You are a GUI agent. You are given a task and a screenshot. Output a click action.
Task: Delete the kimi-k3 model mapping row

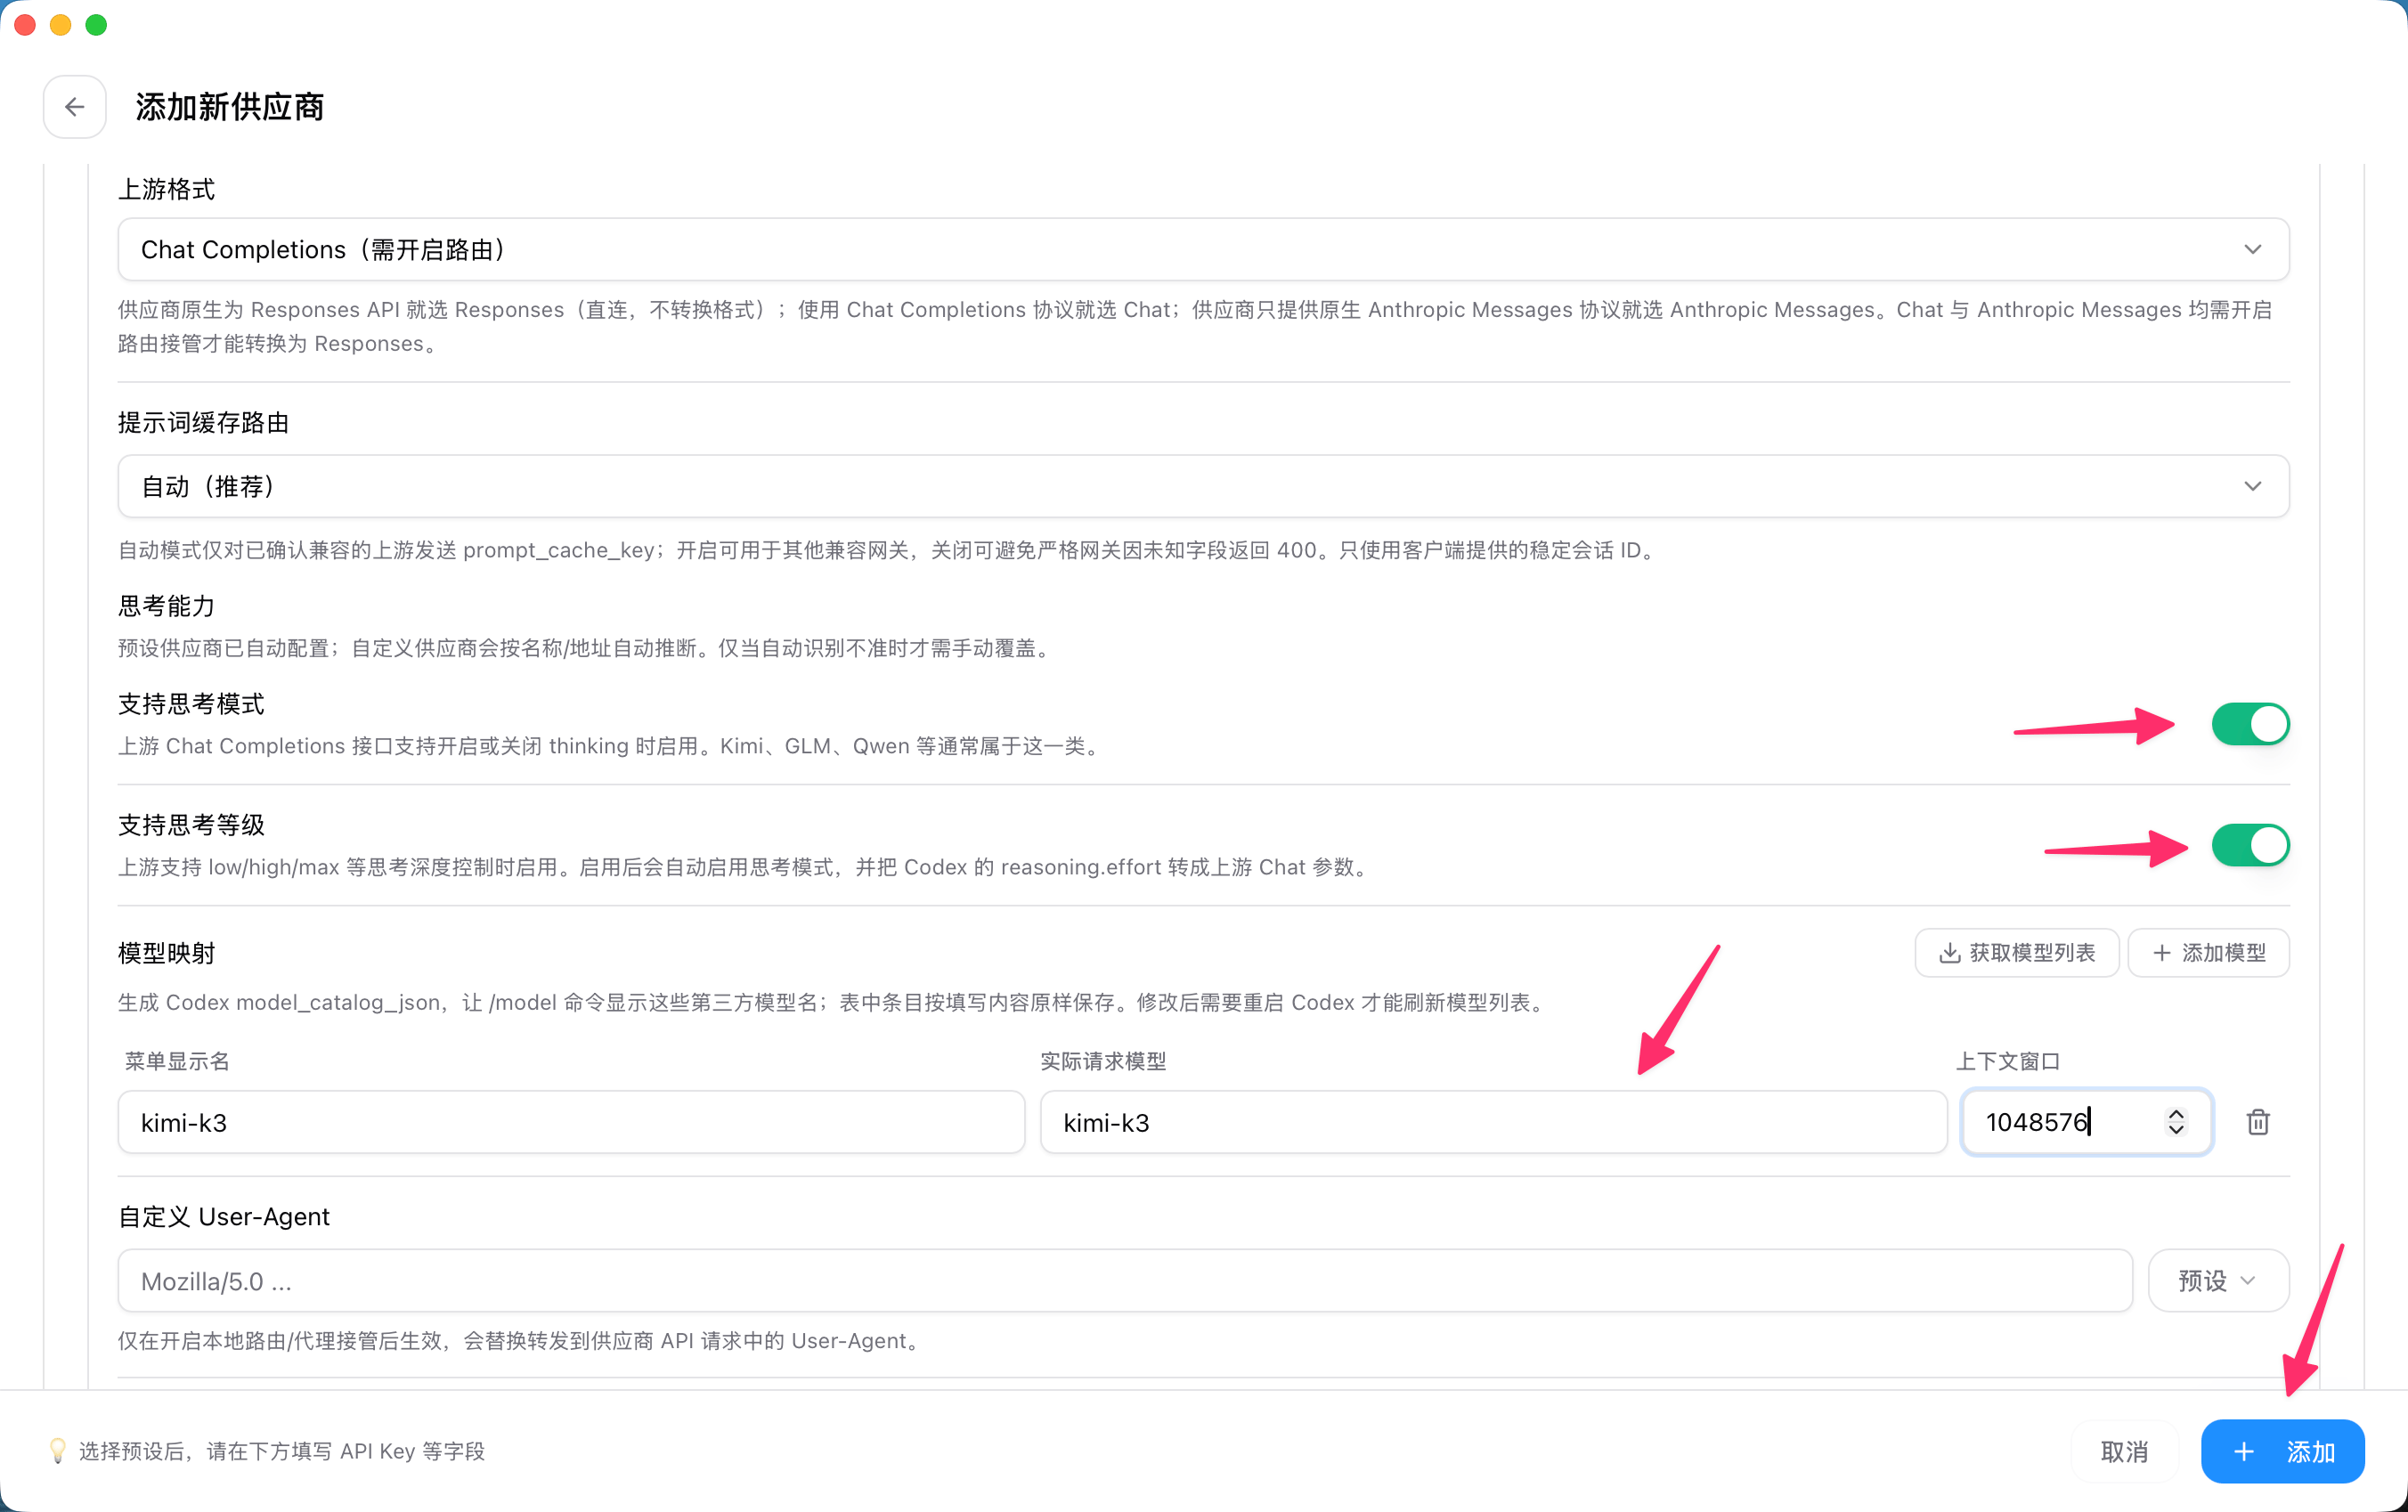tap(2258, 1122)
